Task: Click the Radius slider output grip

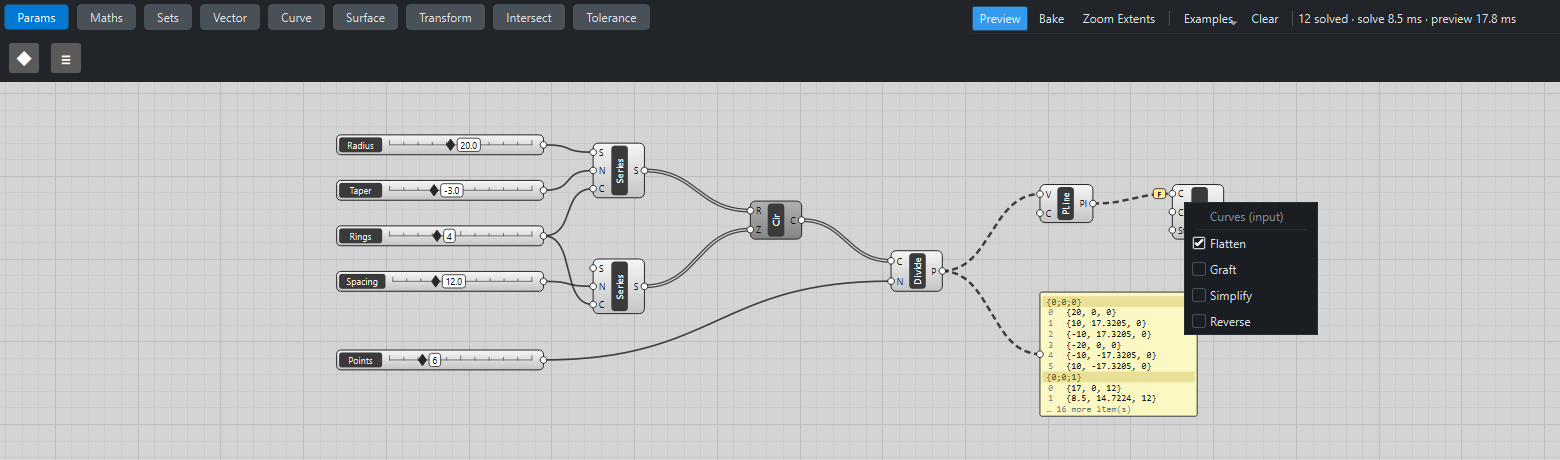Action: click(544, 145)
